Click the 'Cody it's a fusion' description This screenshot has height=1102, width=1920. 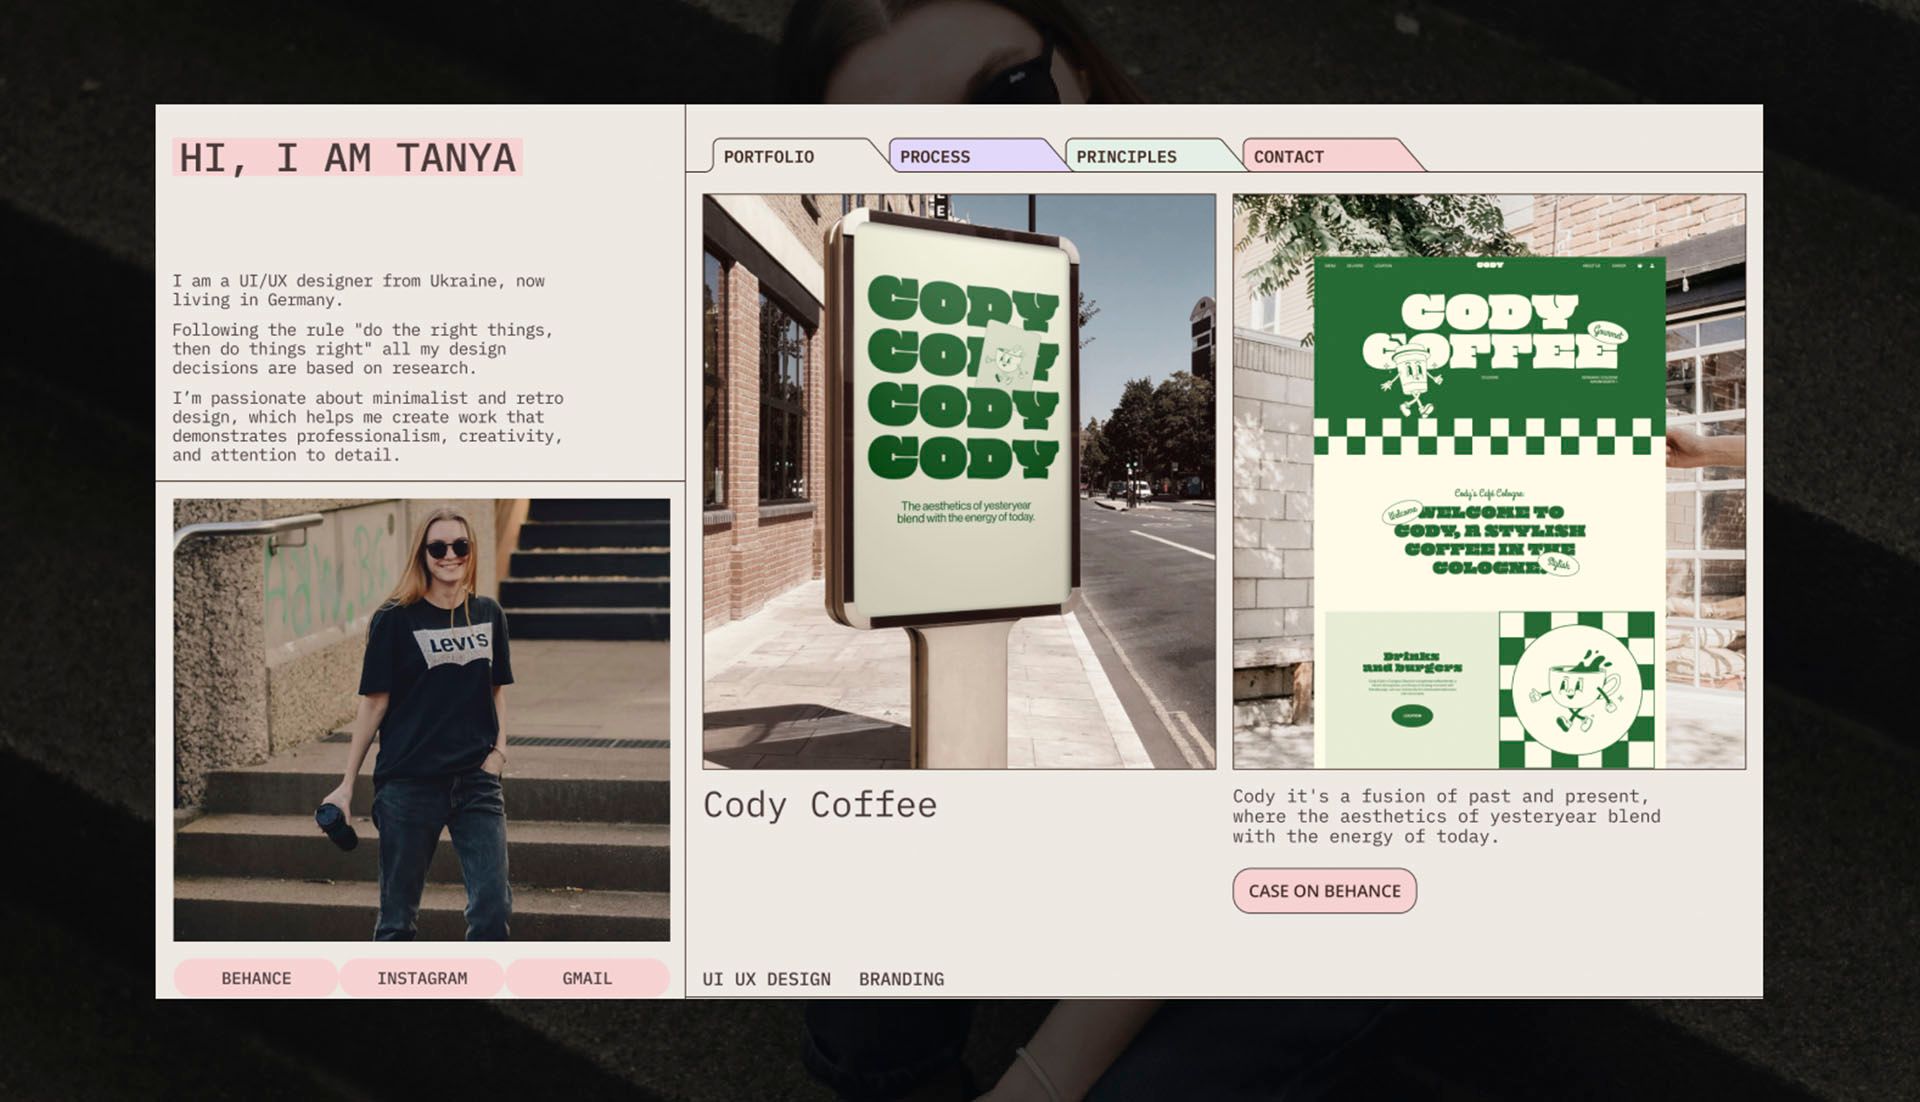pyautogui.click(x=1446, y=816)
